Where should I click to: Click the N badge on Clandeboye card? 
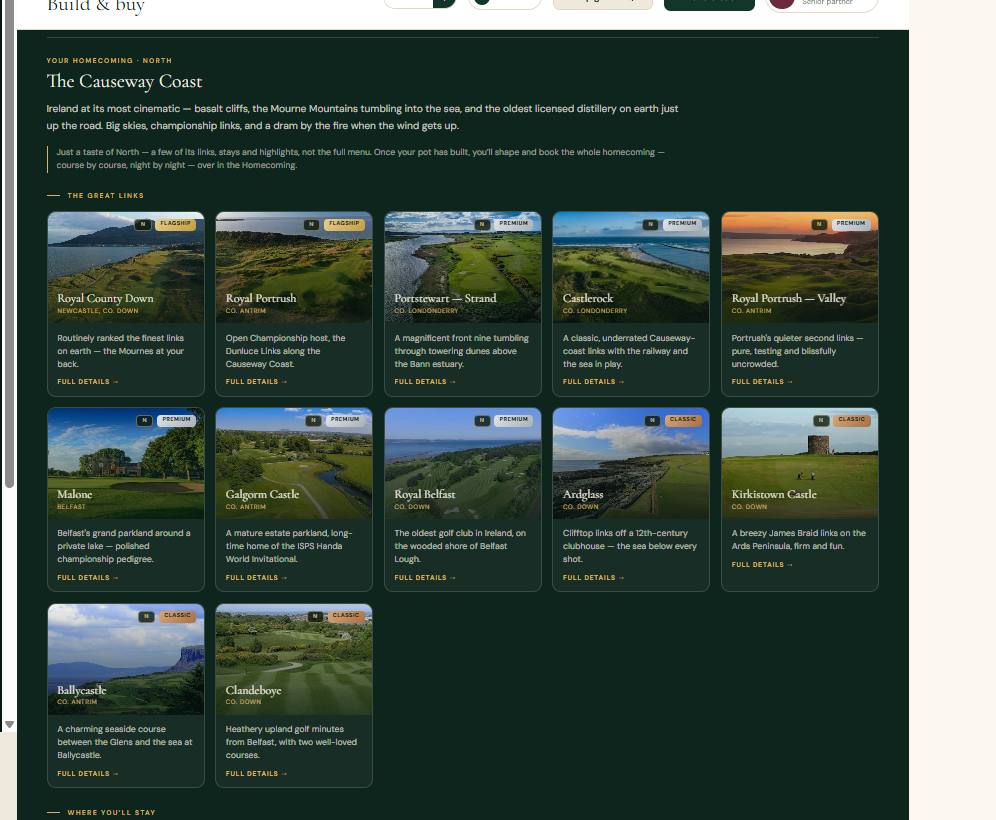pyautogui.click(x=315, y=616)
